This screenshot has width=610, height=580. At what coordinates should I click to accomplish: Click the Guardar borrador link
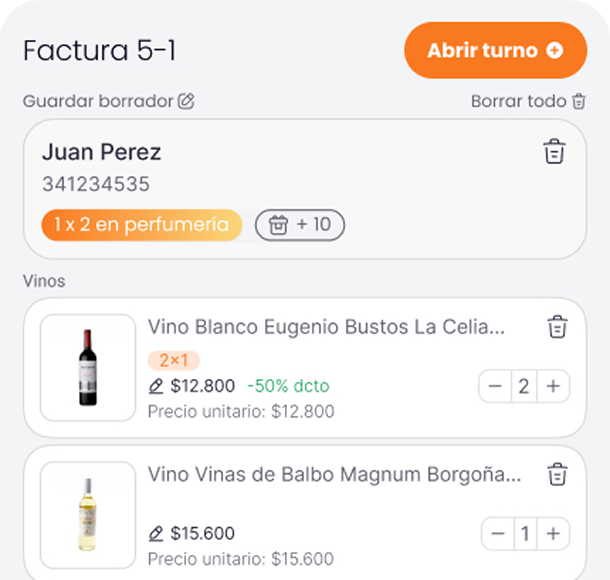(98, 101)
